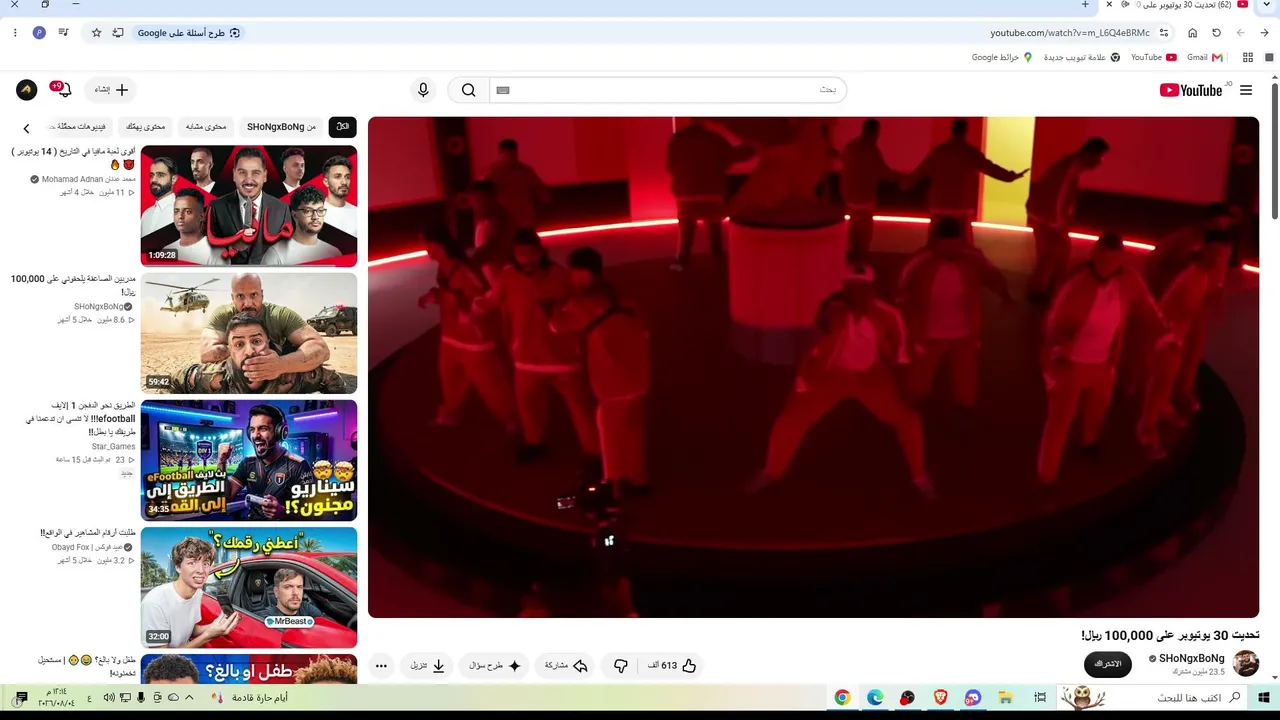This screenshot has height=720, width=1280.
Task: Select the محتوى مشابه filter chip
Action: coord(206,127)
